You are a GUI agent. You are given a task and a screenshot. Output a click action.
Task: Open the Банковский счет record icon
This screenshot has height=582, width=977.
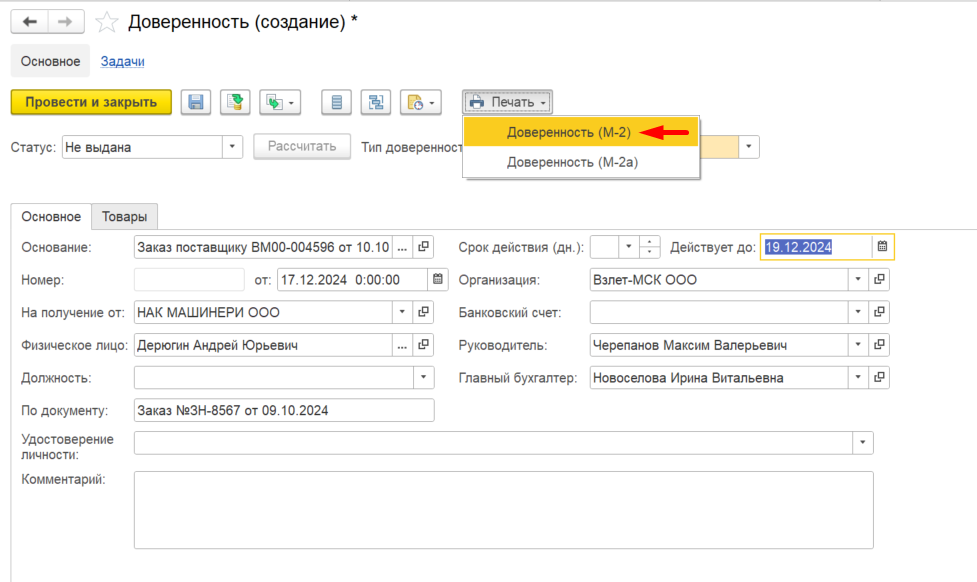tap(879, 312)
